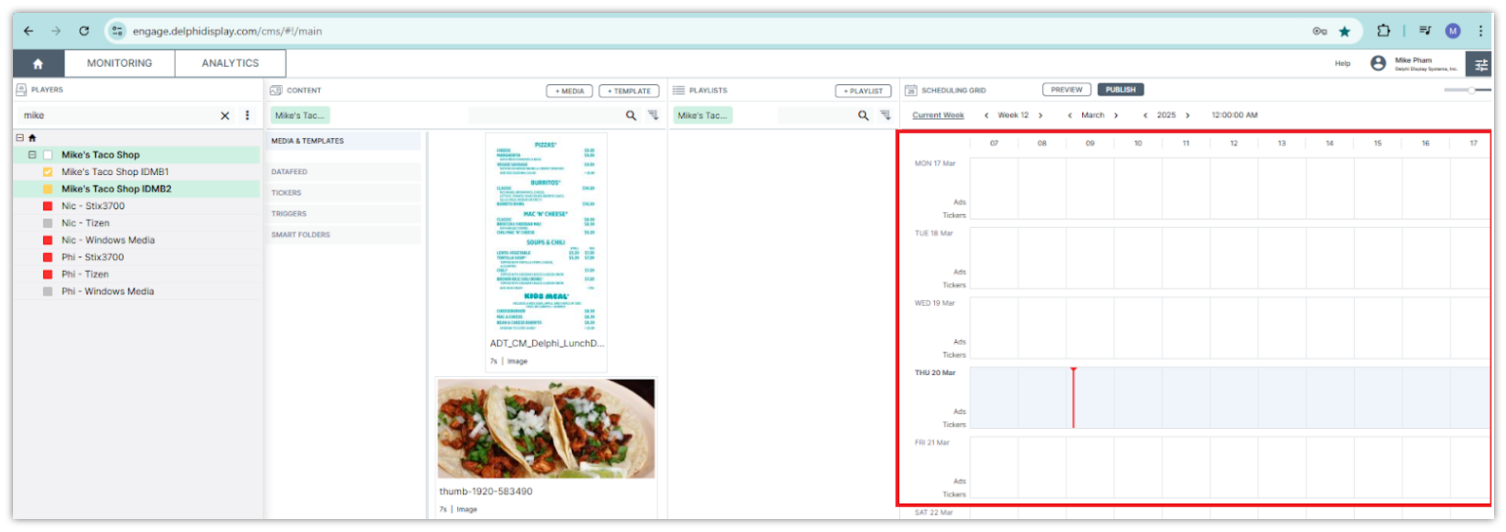Screen dimensions: 1506x532
Task: Click the Playlists panel sort filter icon
Action: pos(885,116)
